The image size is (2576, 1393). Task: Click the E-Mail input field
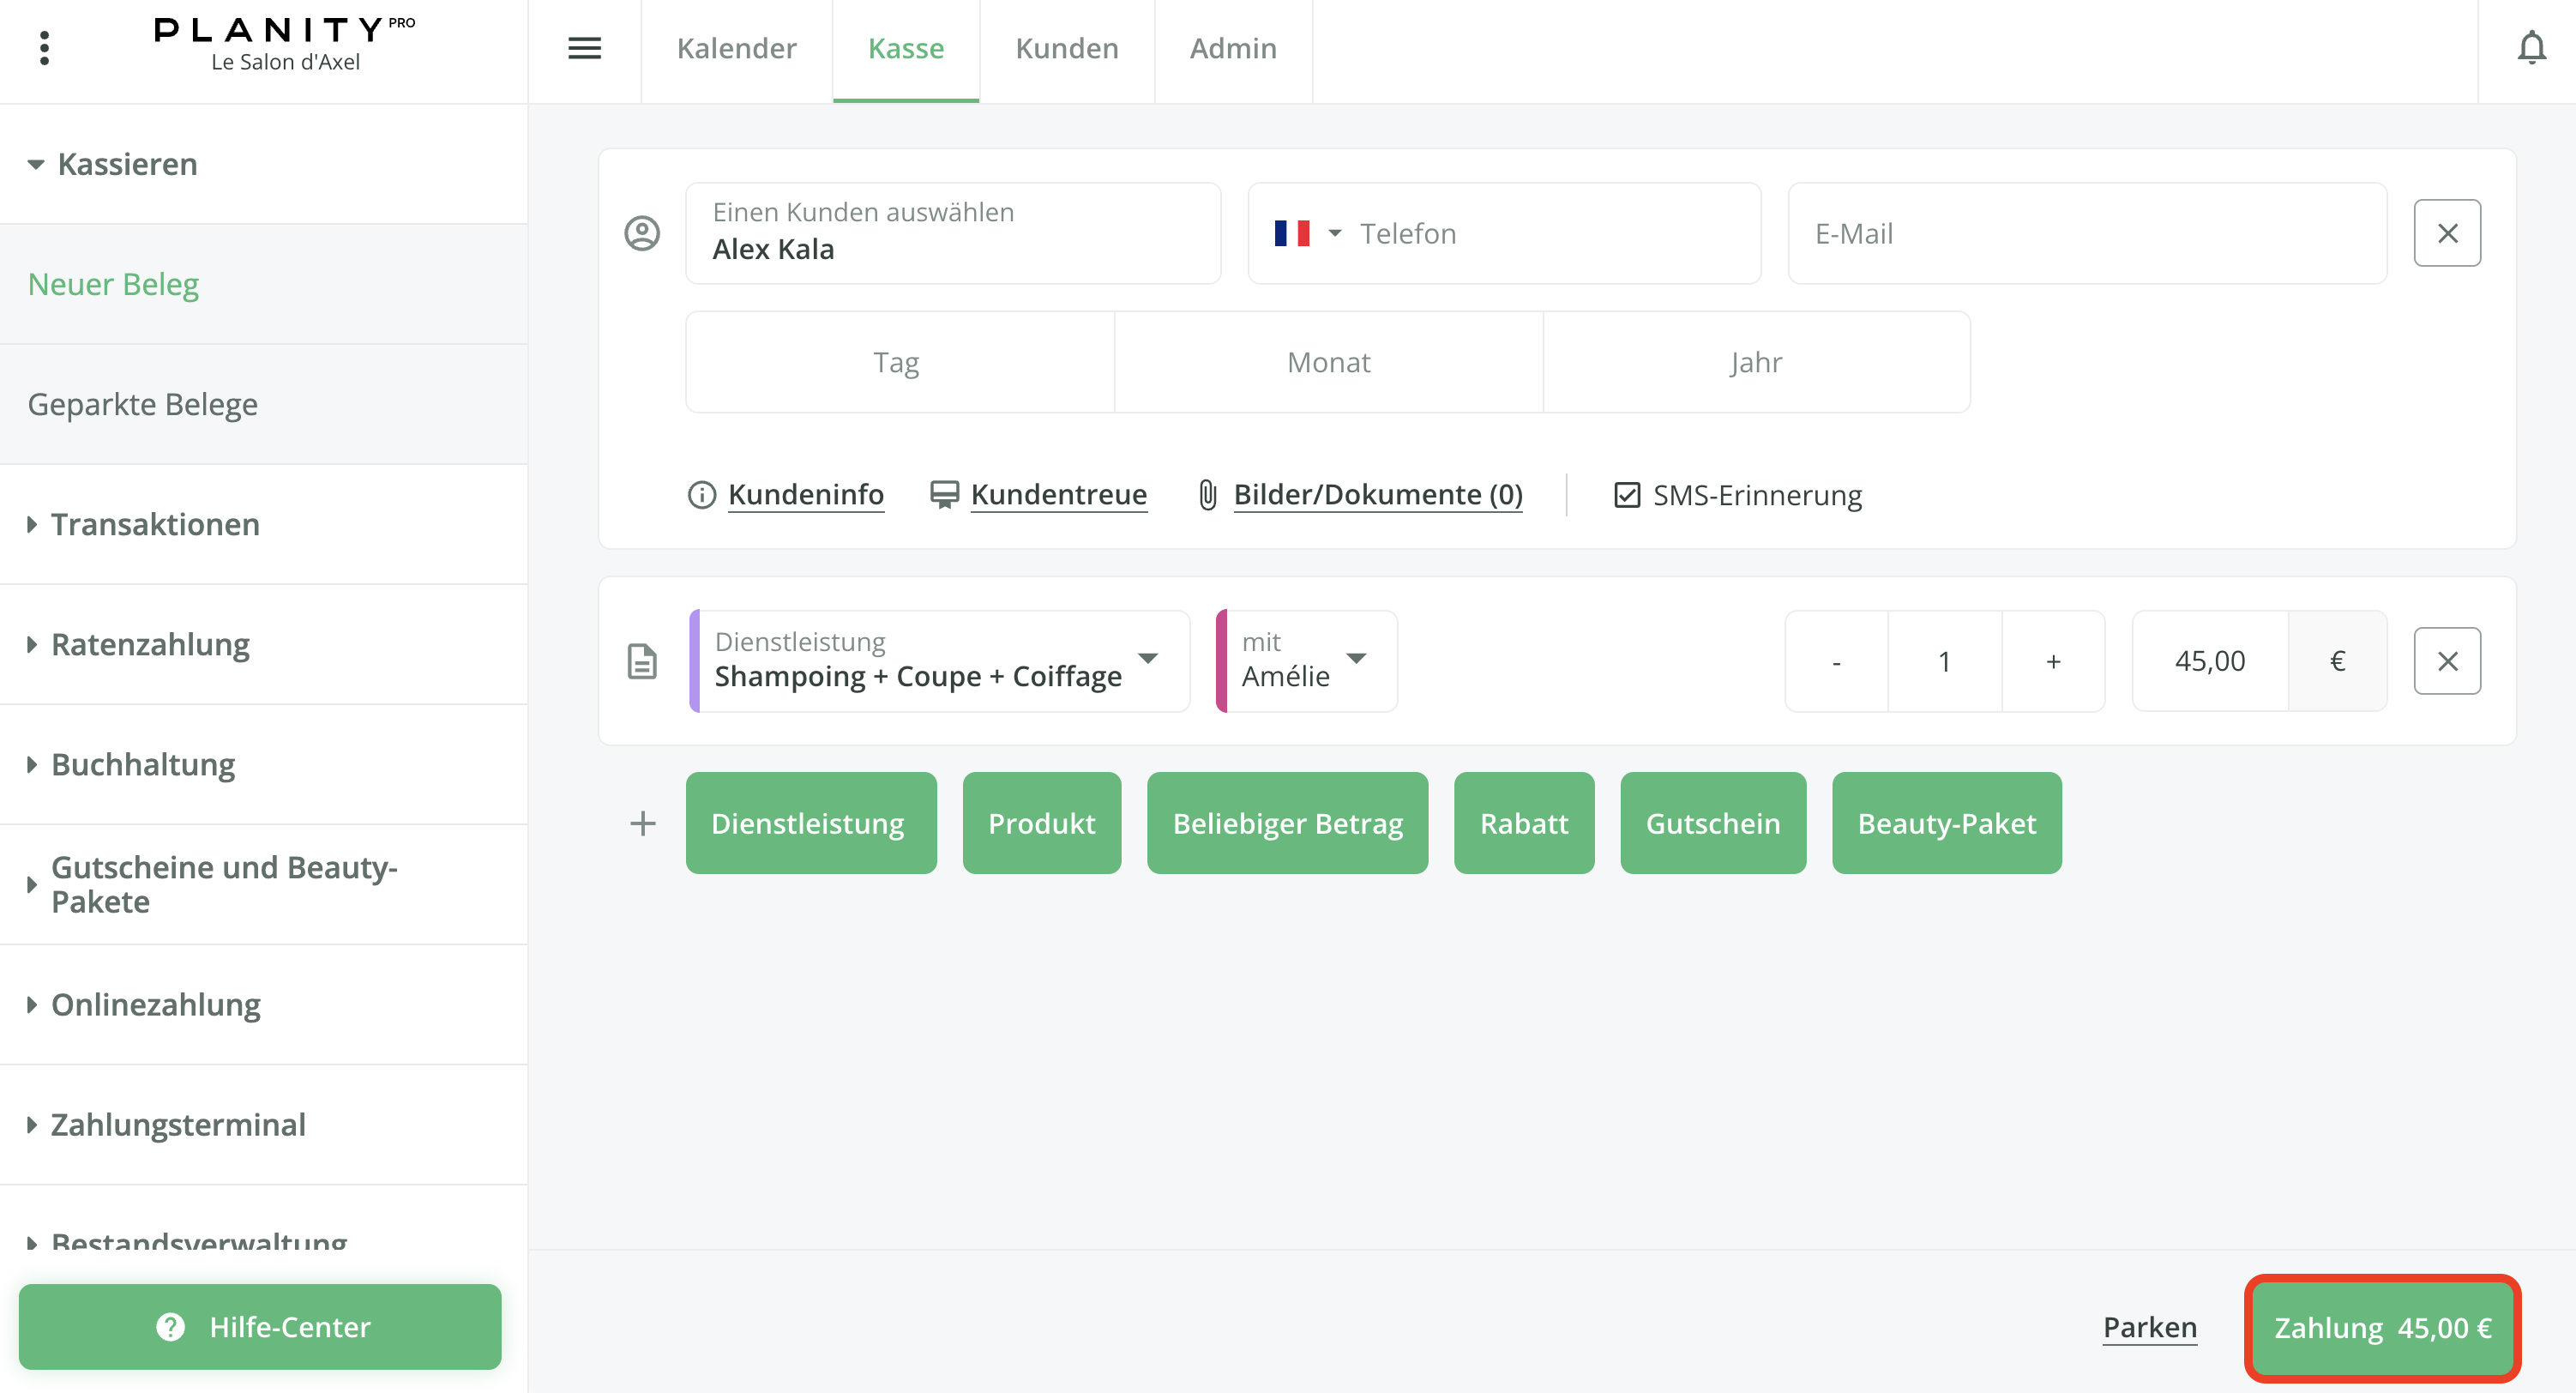coord(2086,233)
